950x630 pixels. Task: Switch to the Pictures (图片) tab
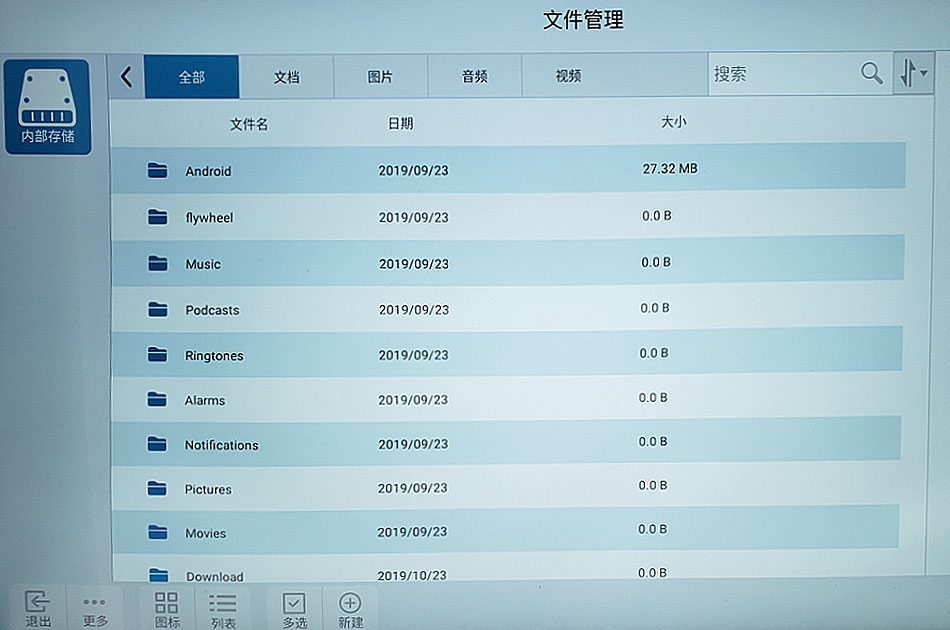point(380,77)
